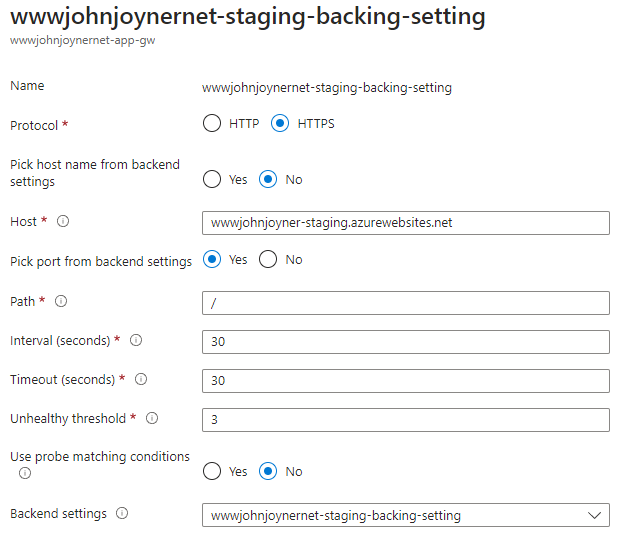Select HTTP protocol radio button

tap(211, 124)
